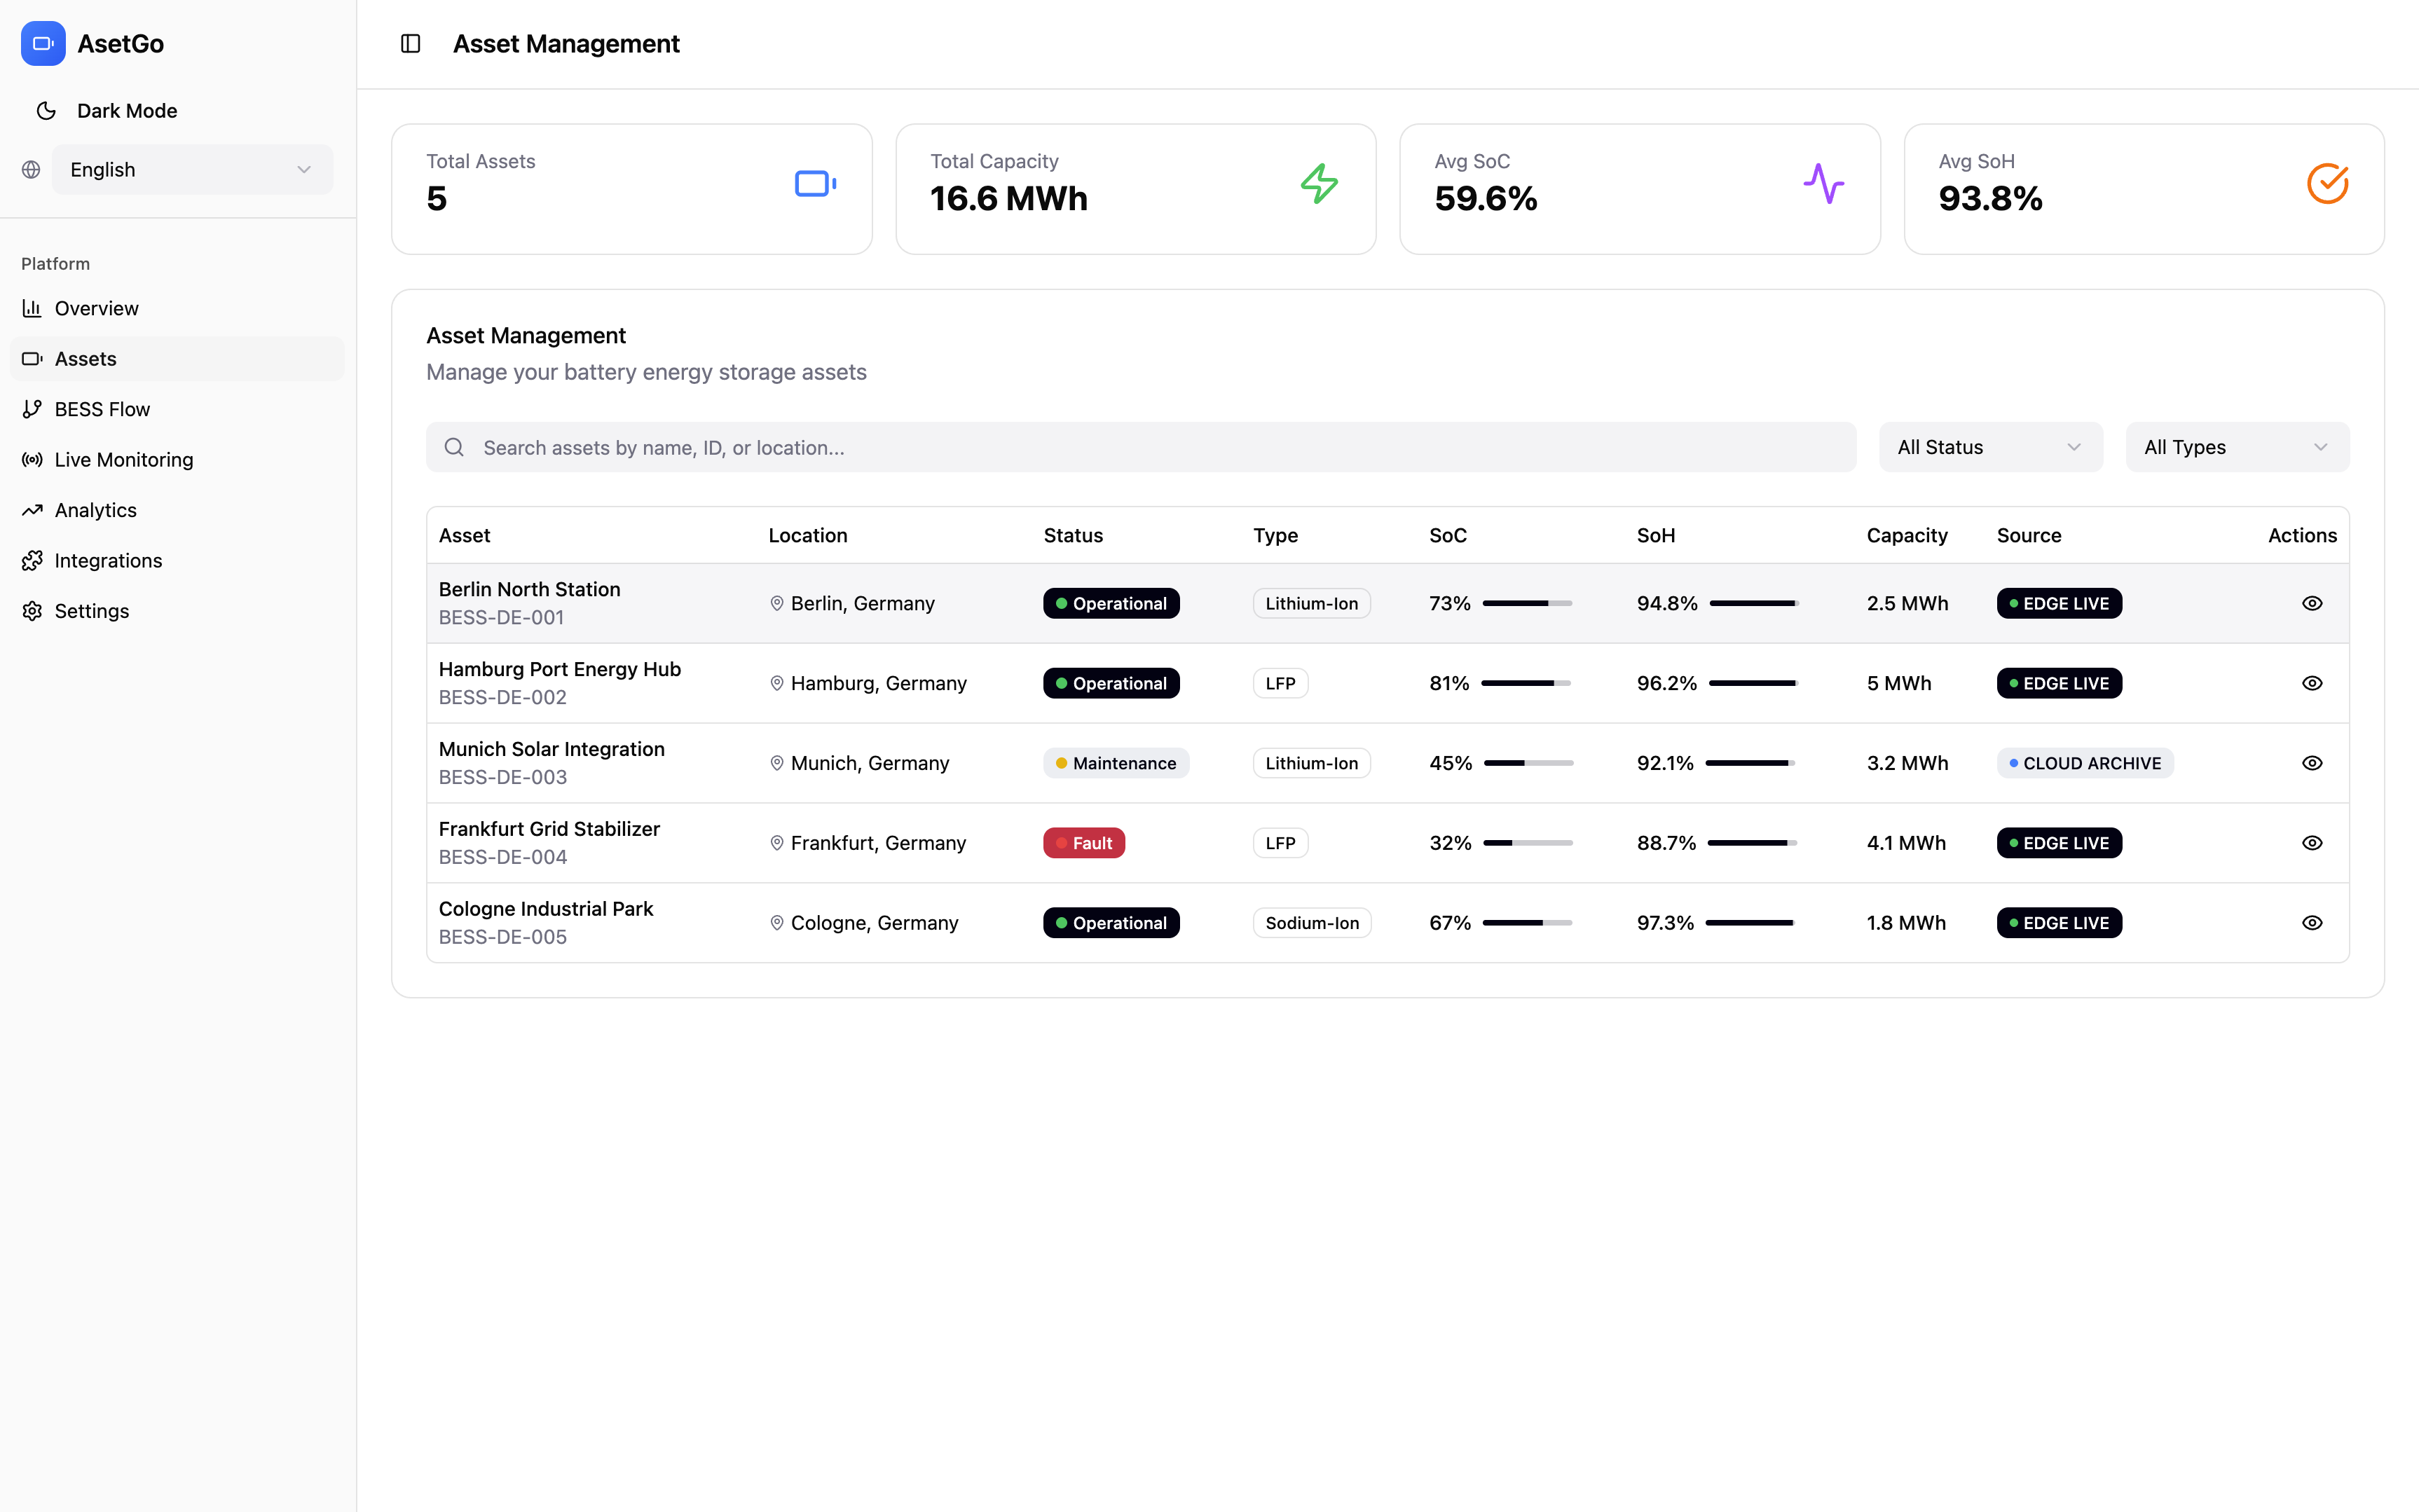Click the Total Assets battery icon

815,184
